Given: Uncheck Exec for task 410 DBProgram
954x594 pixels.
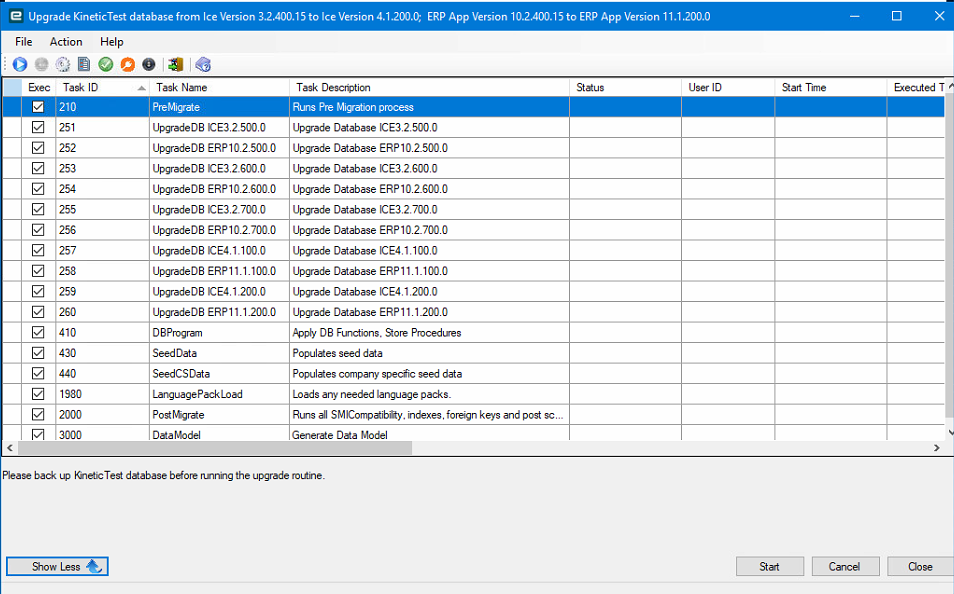Looking at the screenshot, I should (x=38, y=332).
